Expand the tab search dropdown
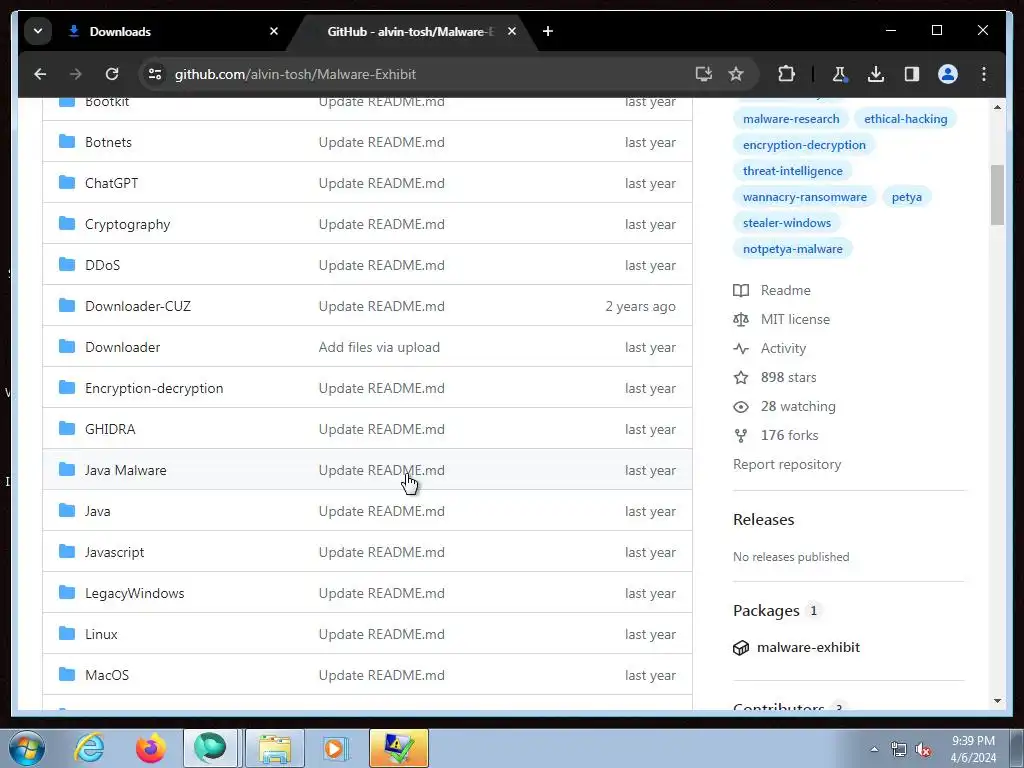1024x768 pixels. [x=38, y=31]
